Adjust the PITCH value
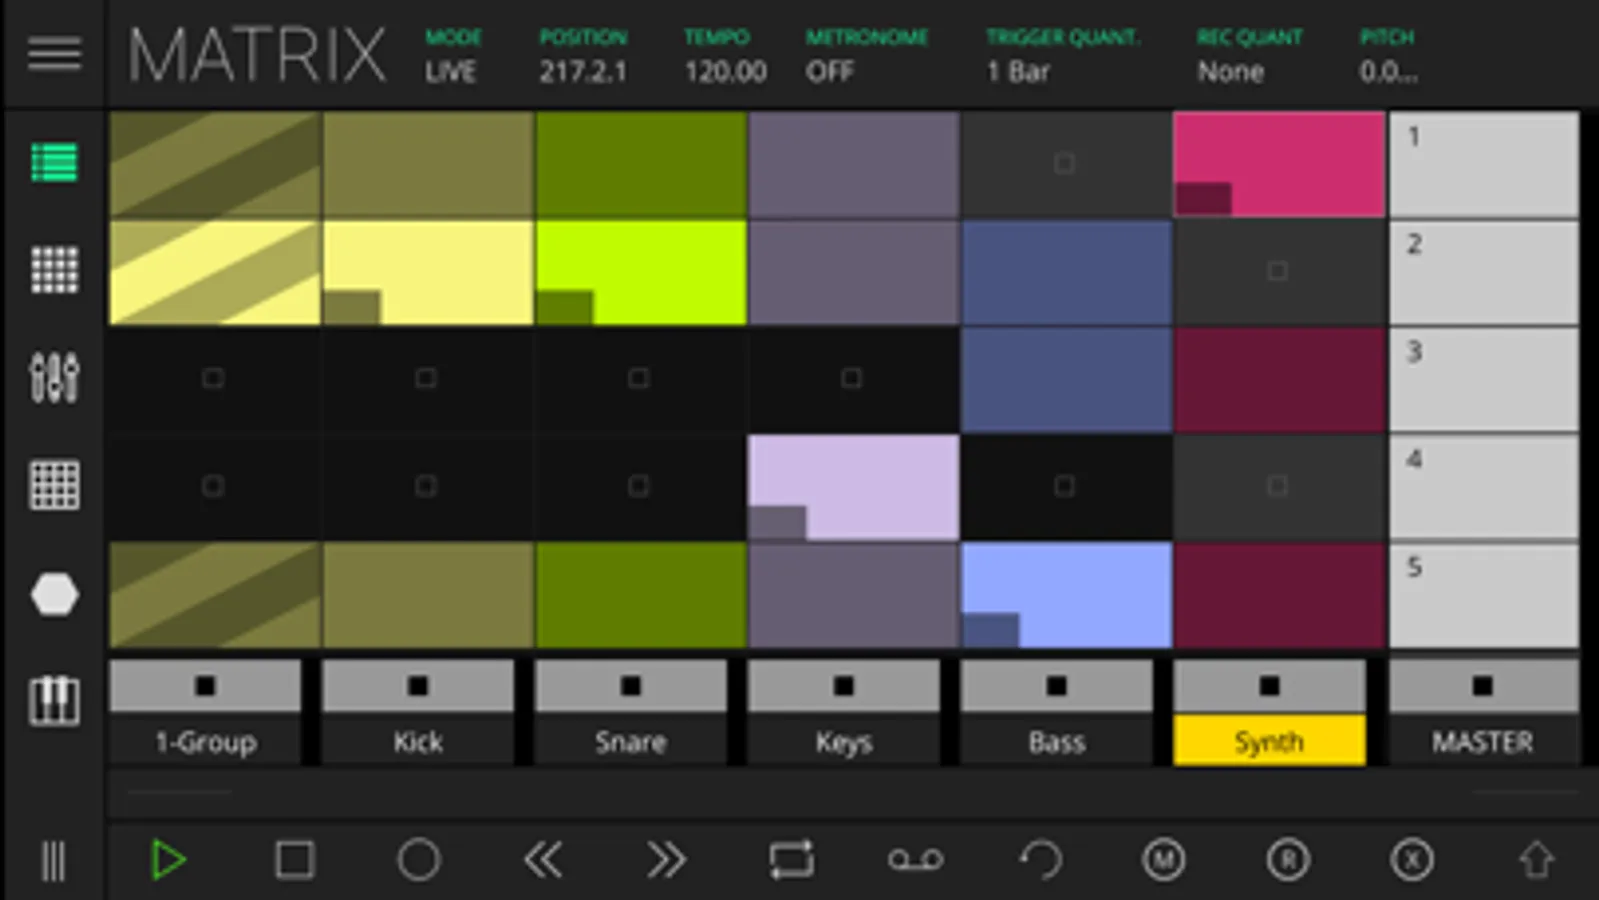The width and height of the screenshot is (1599, 900). coord(1388,56)
